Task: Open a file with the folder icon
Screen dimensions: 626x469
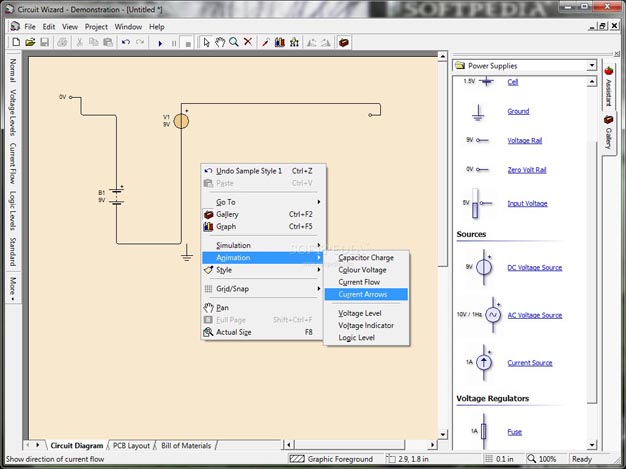Action: (x=30, y=42)
